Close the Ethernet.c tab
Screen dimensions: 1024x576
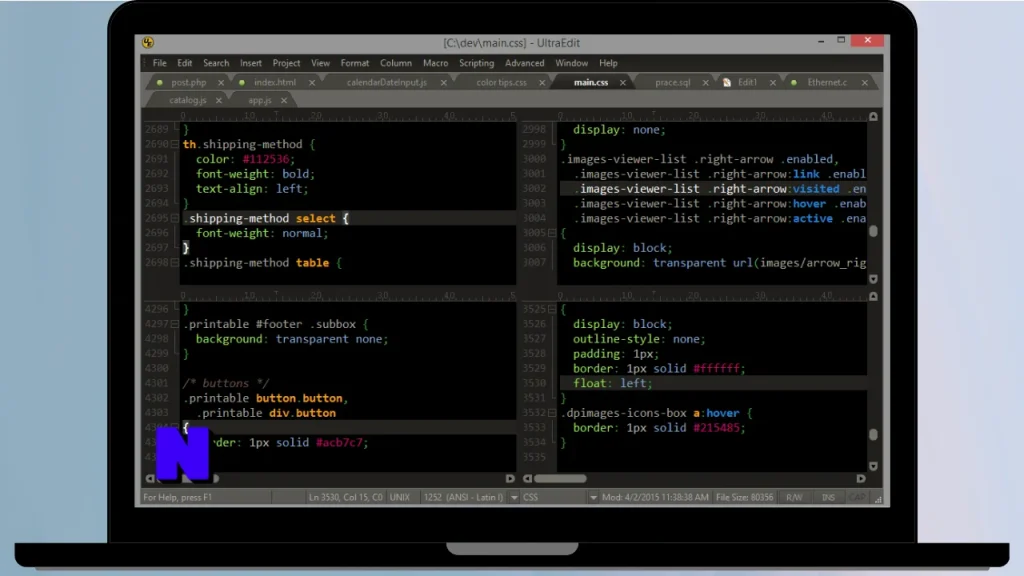pyautogui.click(x=865, y=83)
